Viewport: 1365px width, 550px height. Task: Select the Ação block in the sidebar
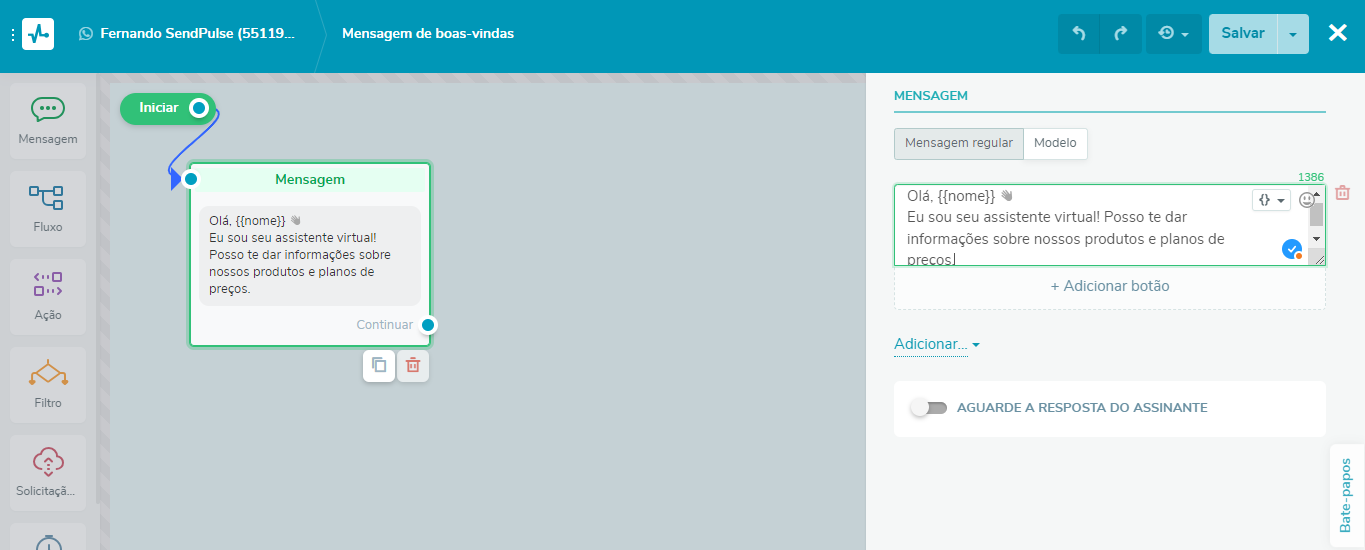pyautogui.click(x=48, y=297)
